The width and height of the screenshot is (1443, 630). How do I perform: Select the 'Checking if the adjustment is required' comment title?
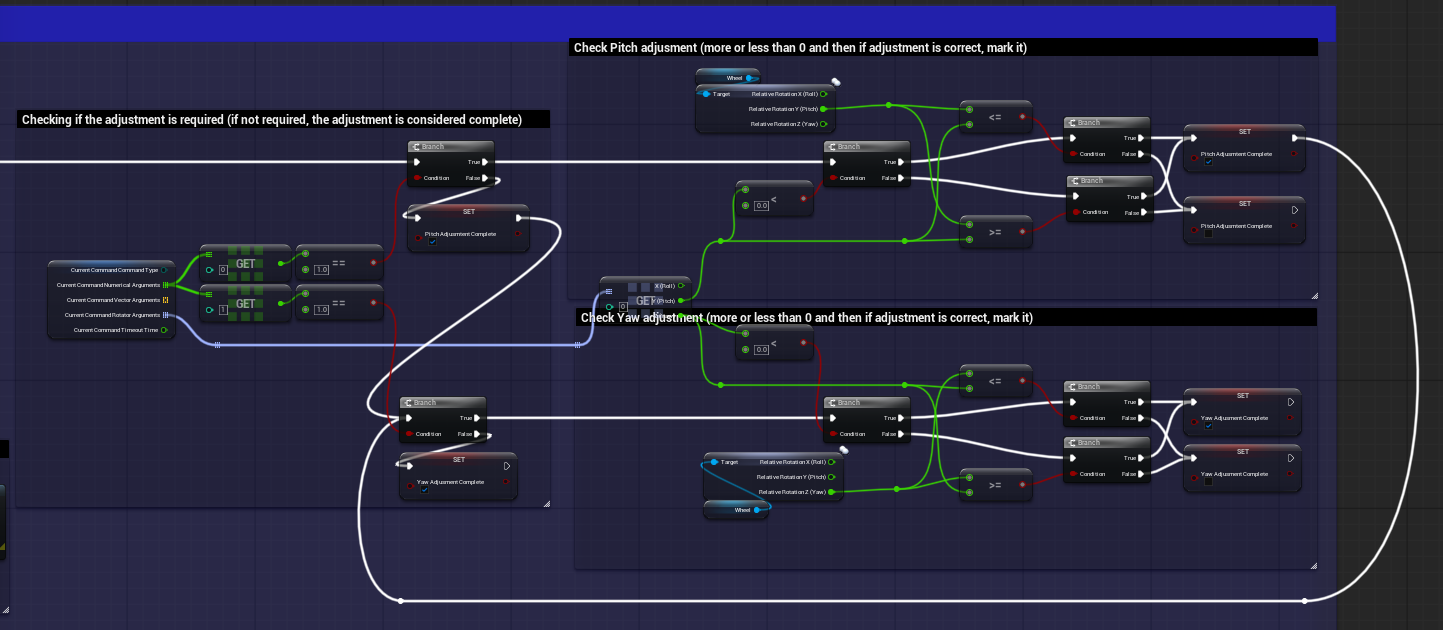pos(272,120)
